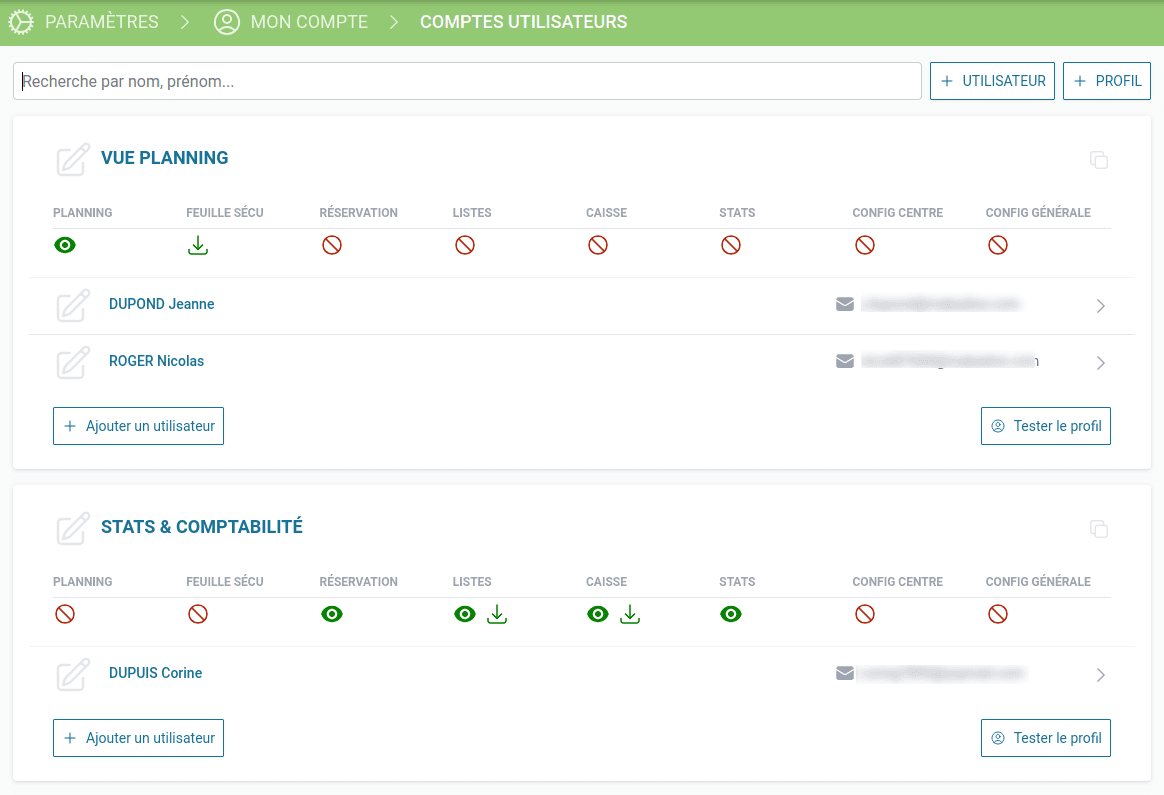Duplicate the STATS & COMPTABILITÉ profile
Viewport: 1164px width, 795px height.
pos(1099,529)
